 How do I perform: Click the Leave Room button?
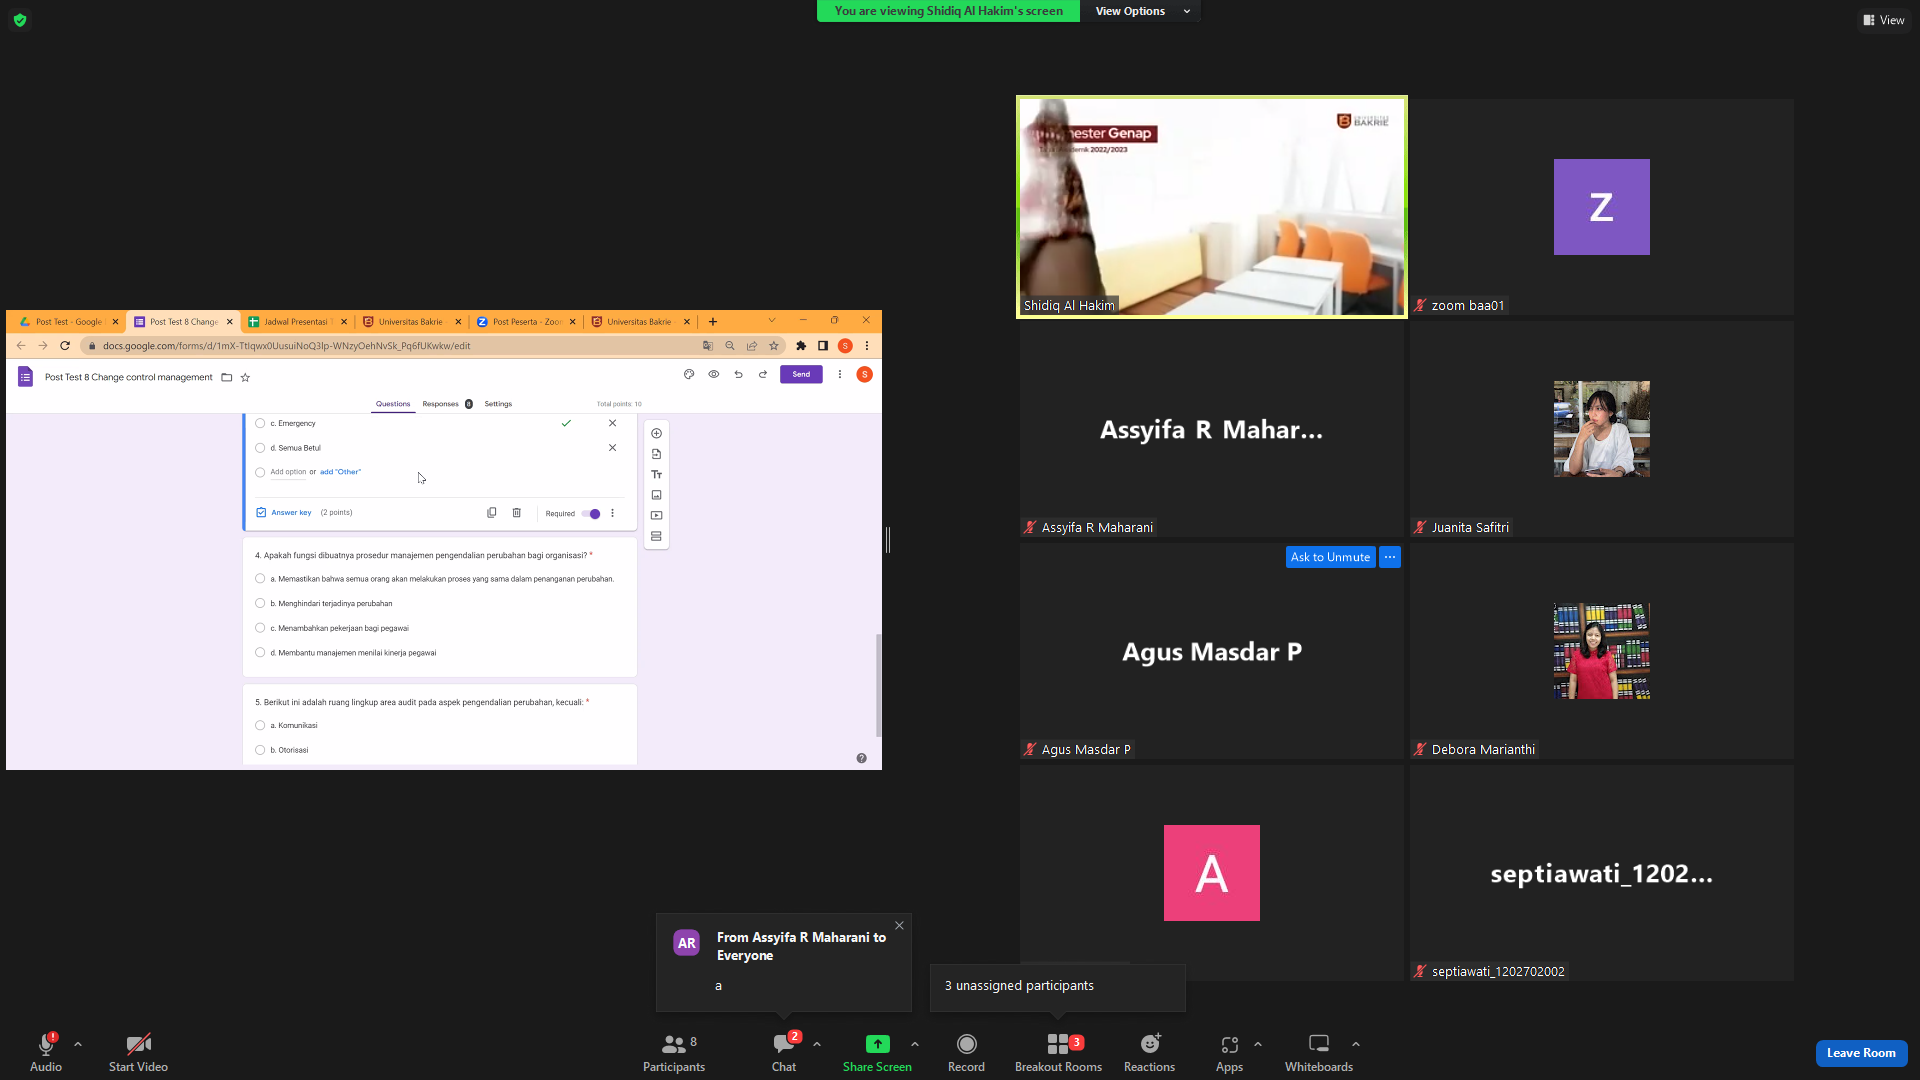pos(1861,1053)
